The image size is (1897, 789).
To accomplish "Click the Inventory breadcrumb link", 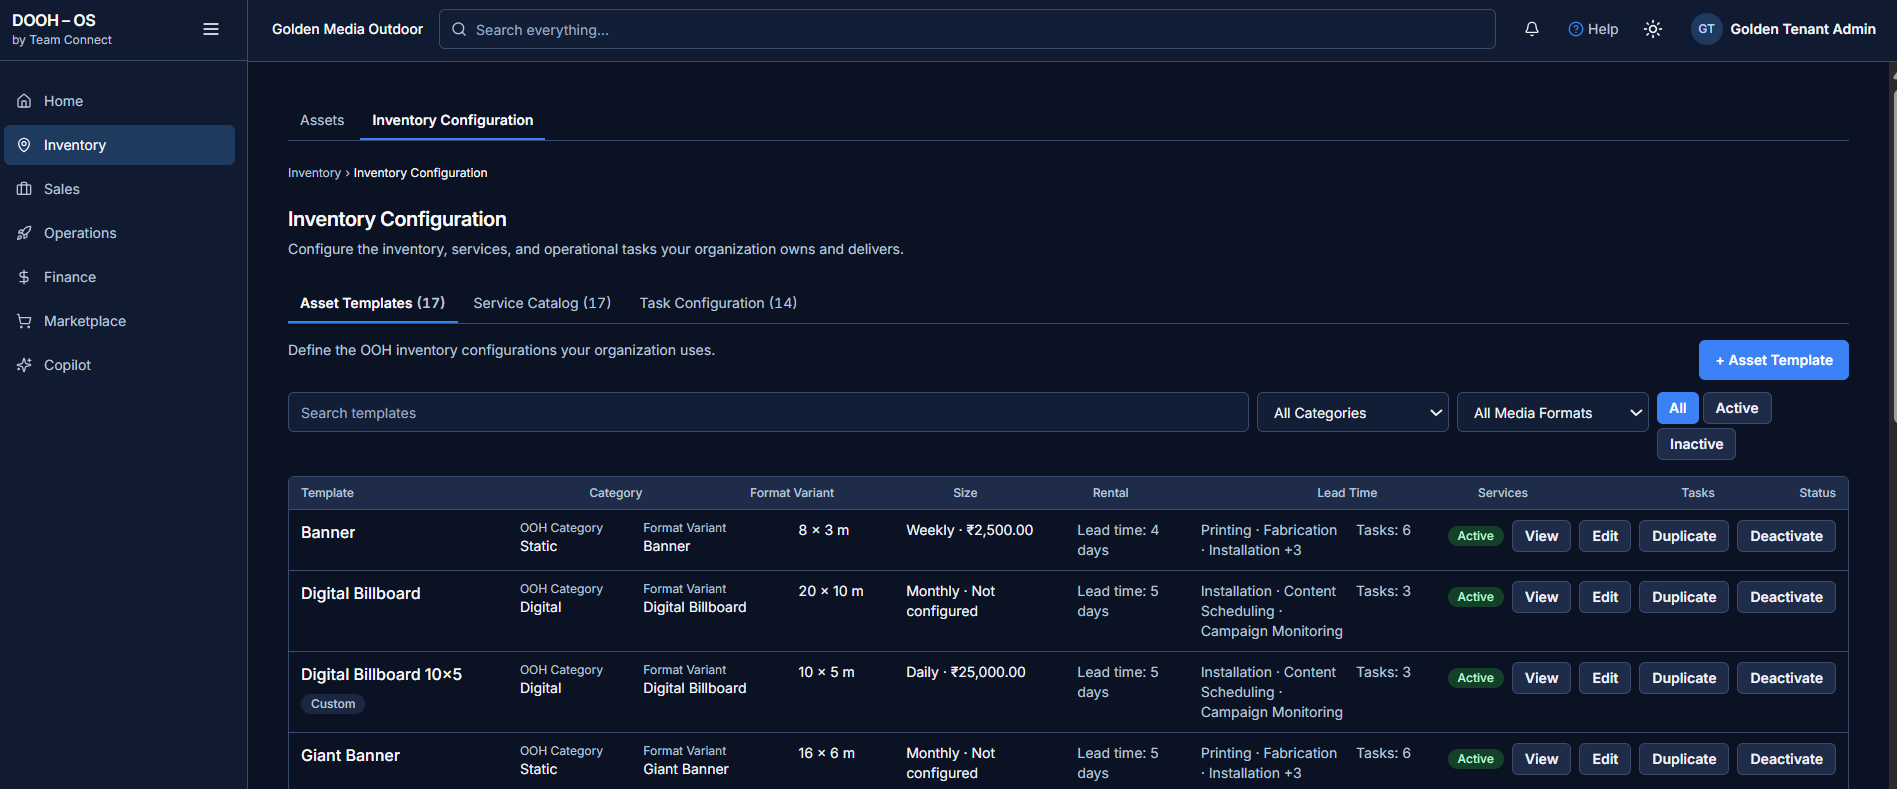I will pyautogui.click(x=314, y=173).
